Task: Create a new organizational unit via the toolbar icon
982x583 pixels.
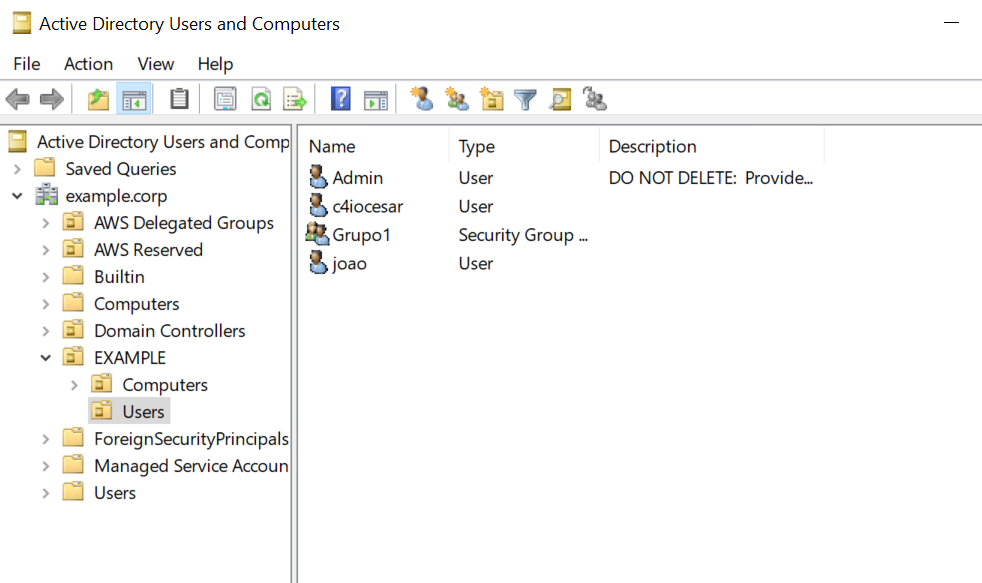Action: click(492, 99)
